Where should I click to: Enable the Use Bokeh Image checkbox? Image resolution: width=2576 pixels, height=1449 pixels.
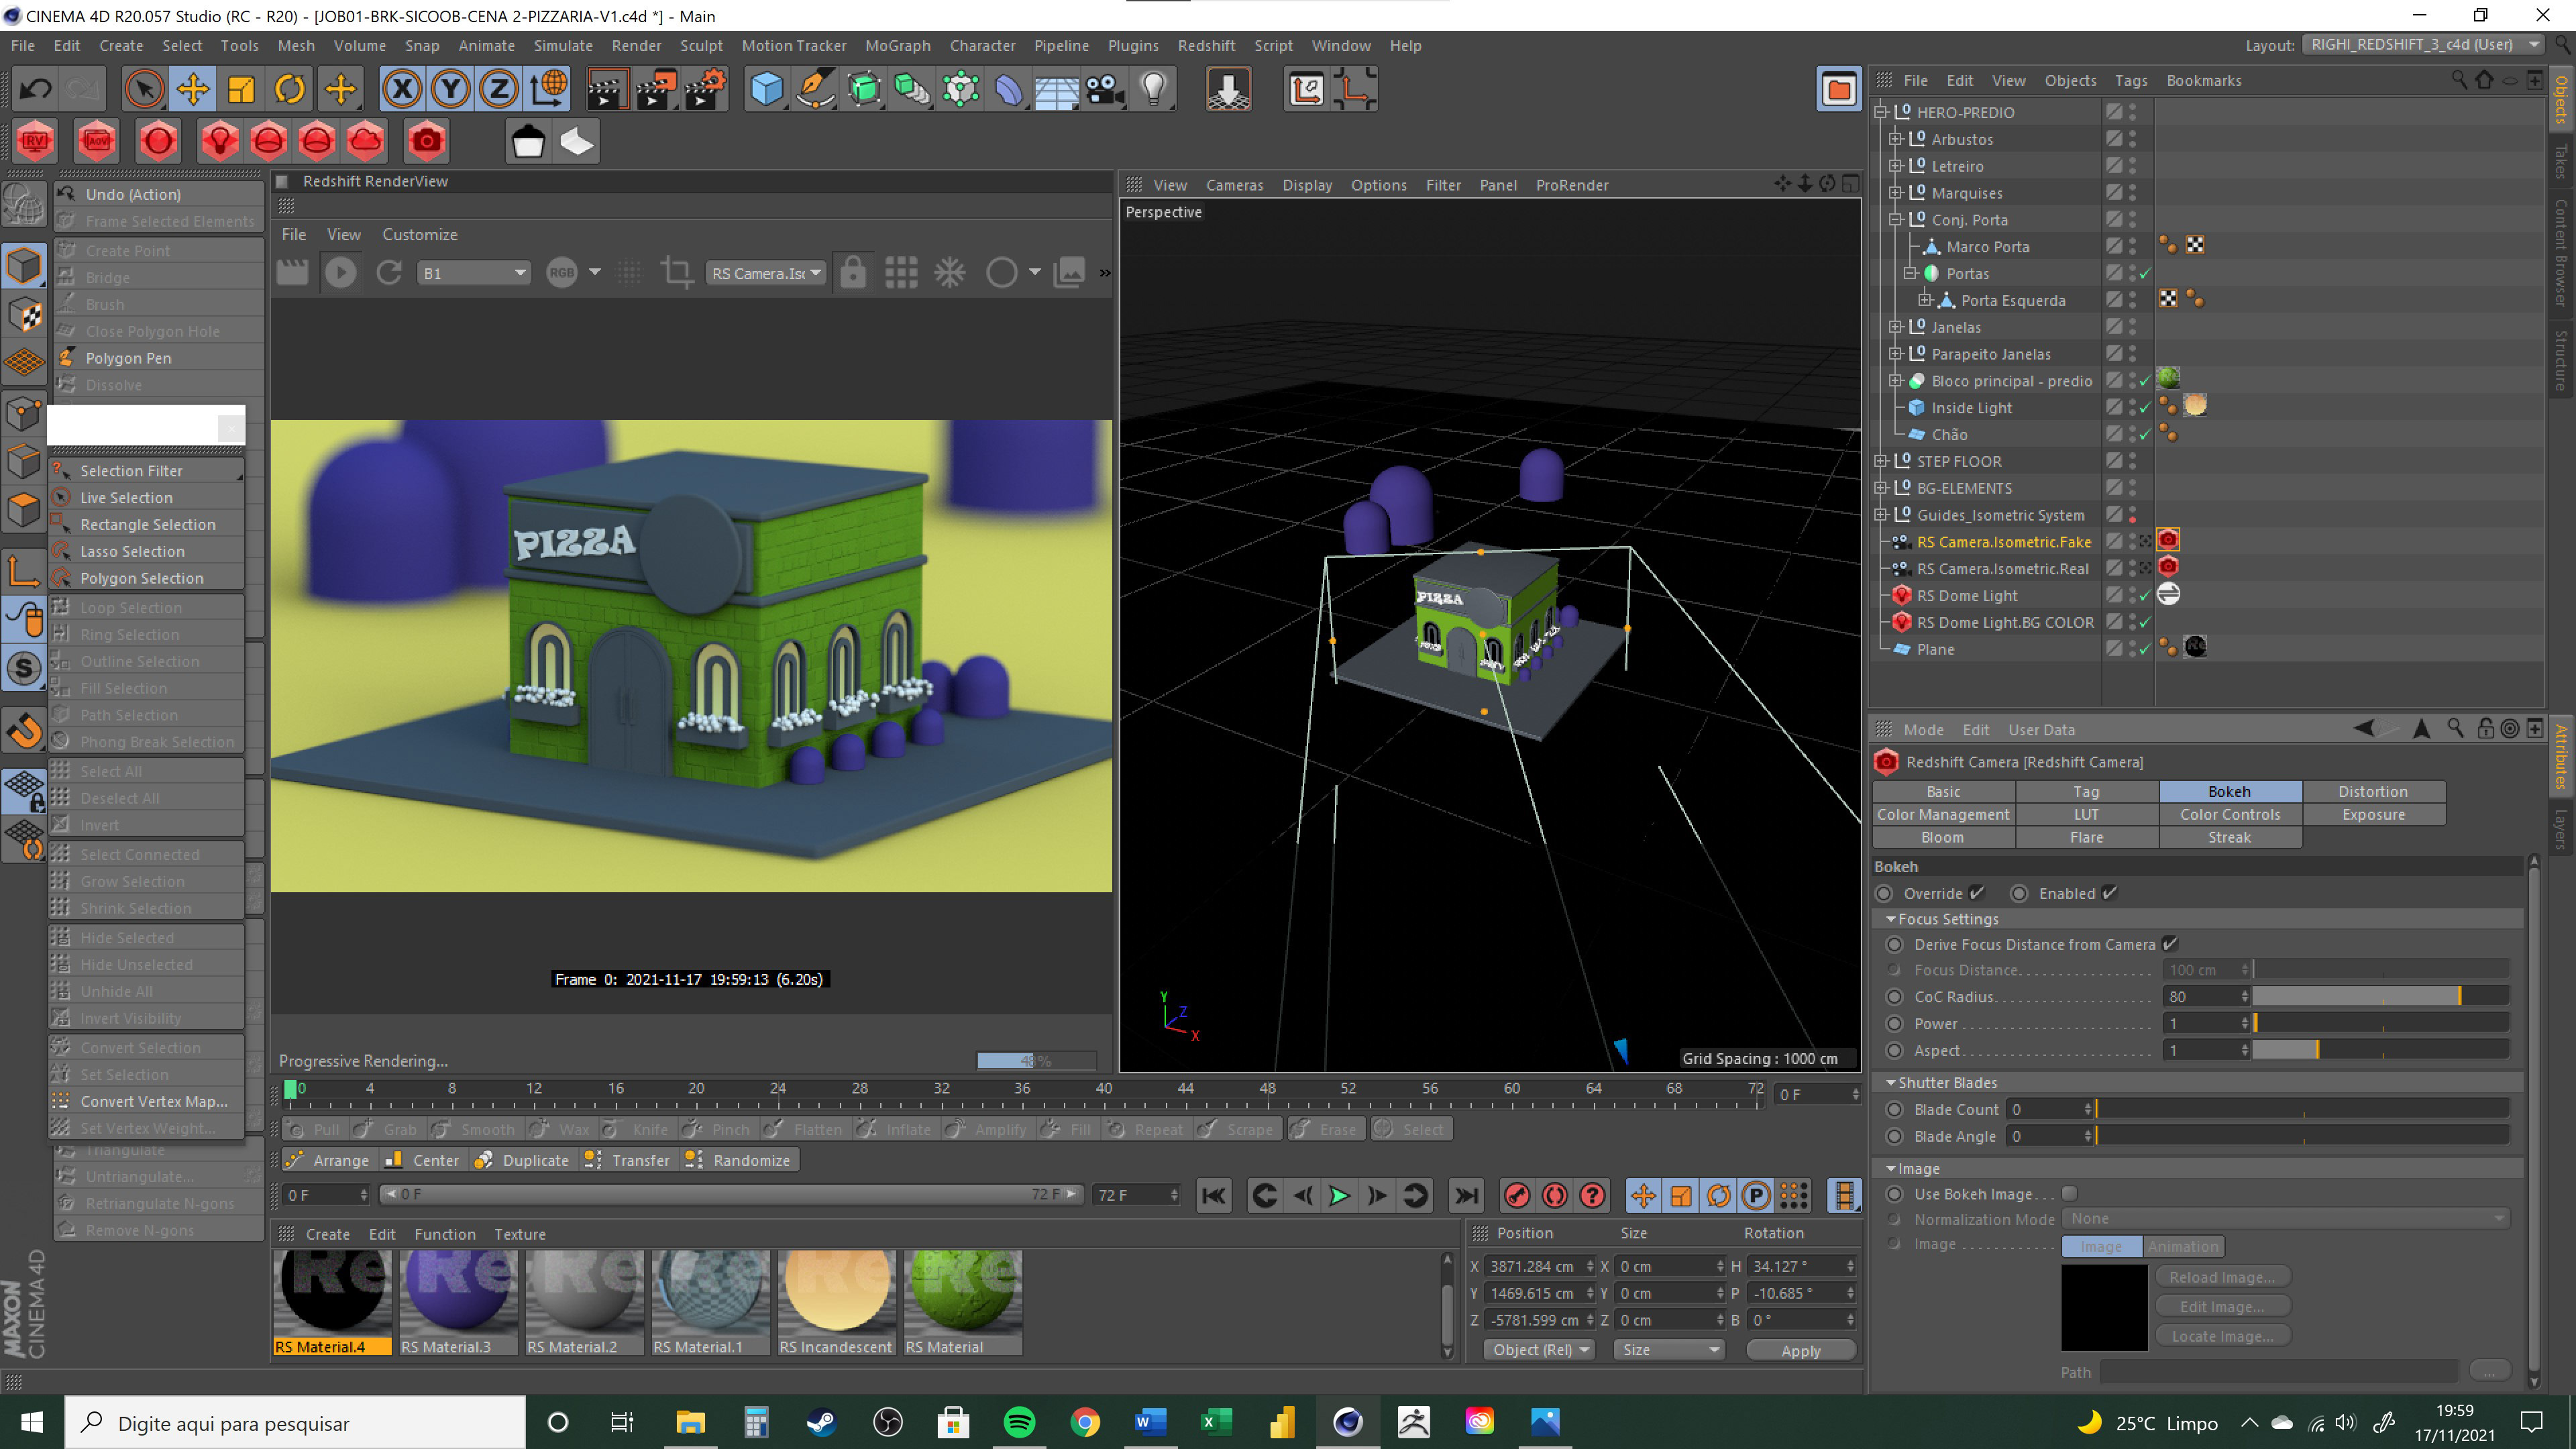[2070, 1194]
